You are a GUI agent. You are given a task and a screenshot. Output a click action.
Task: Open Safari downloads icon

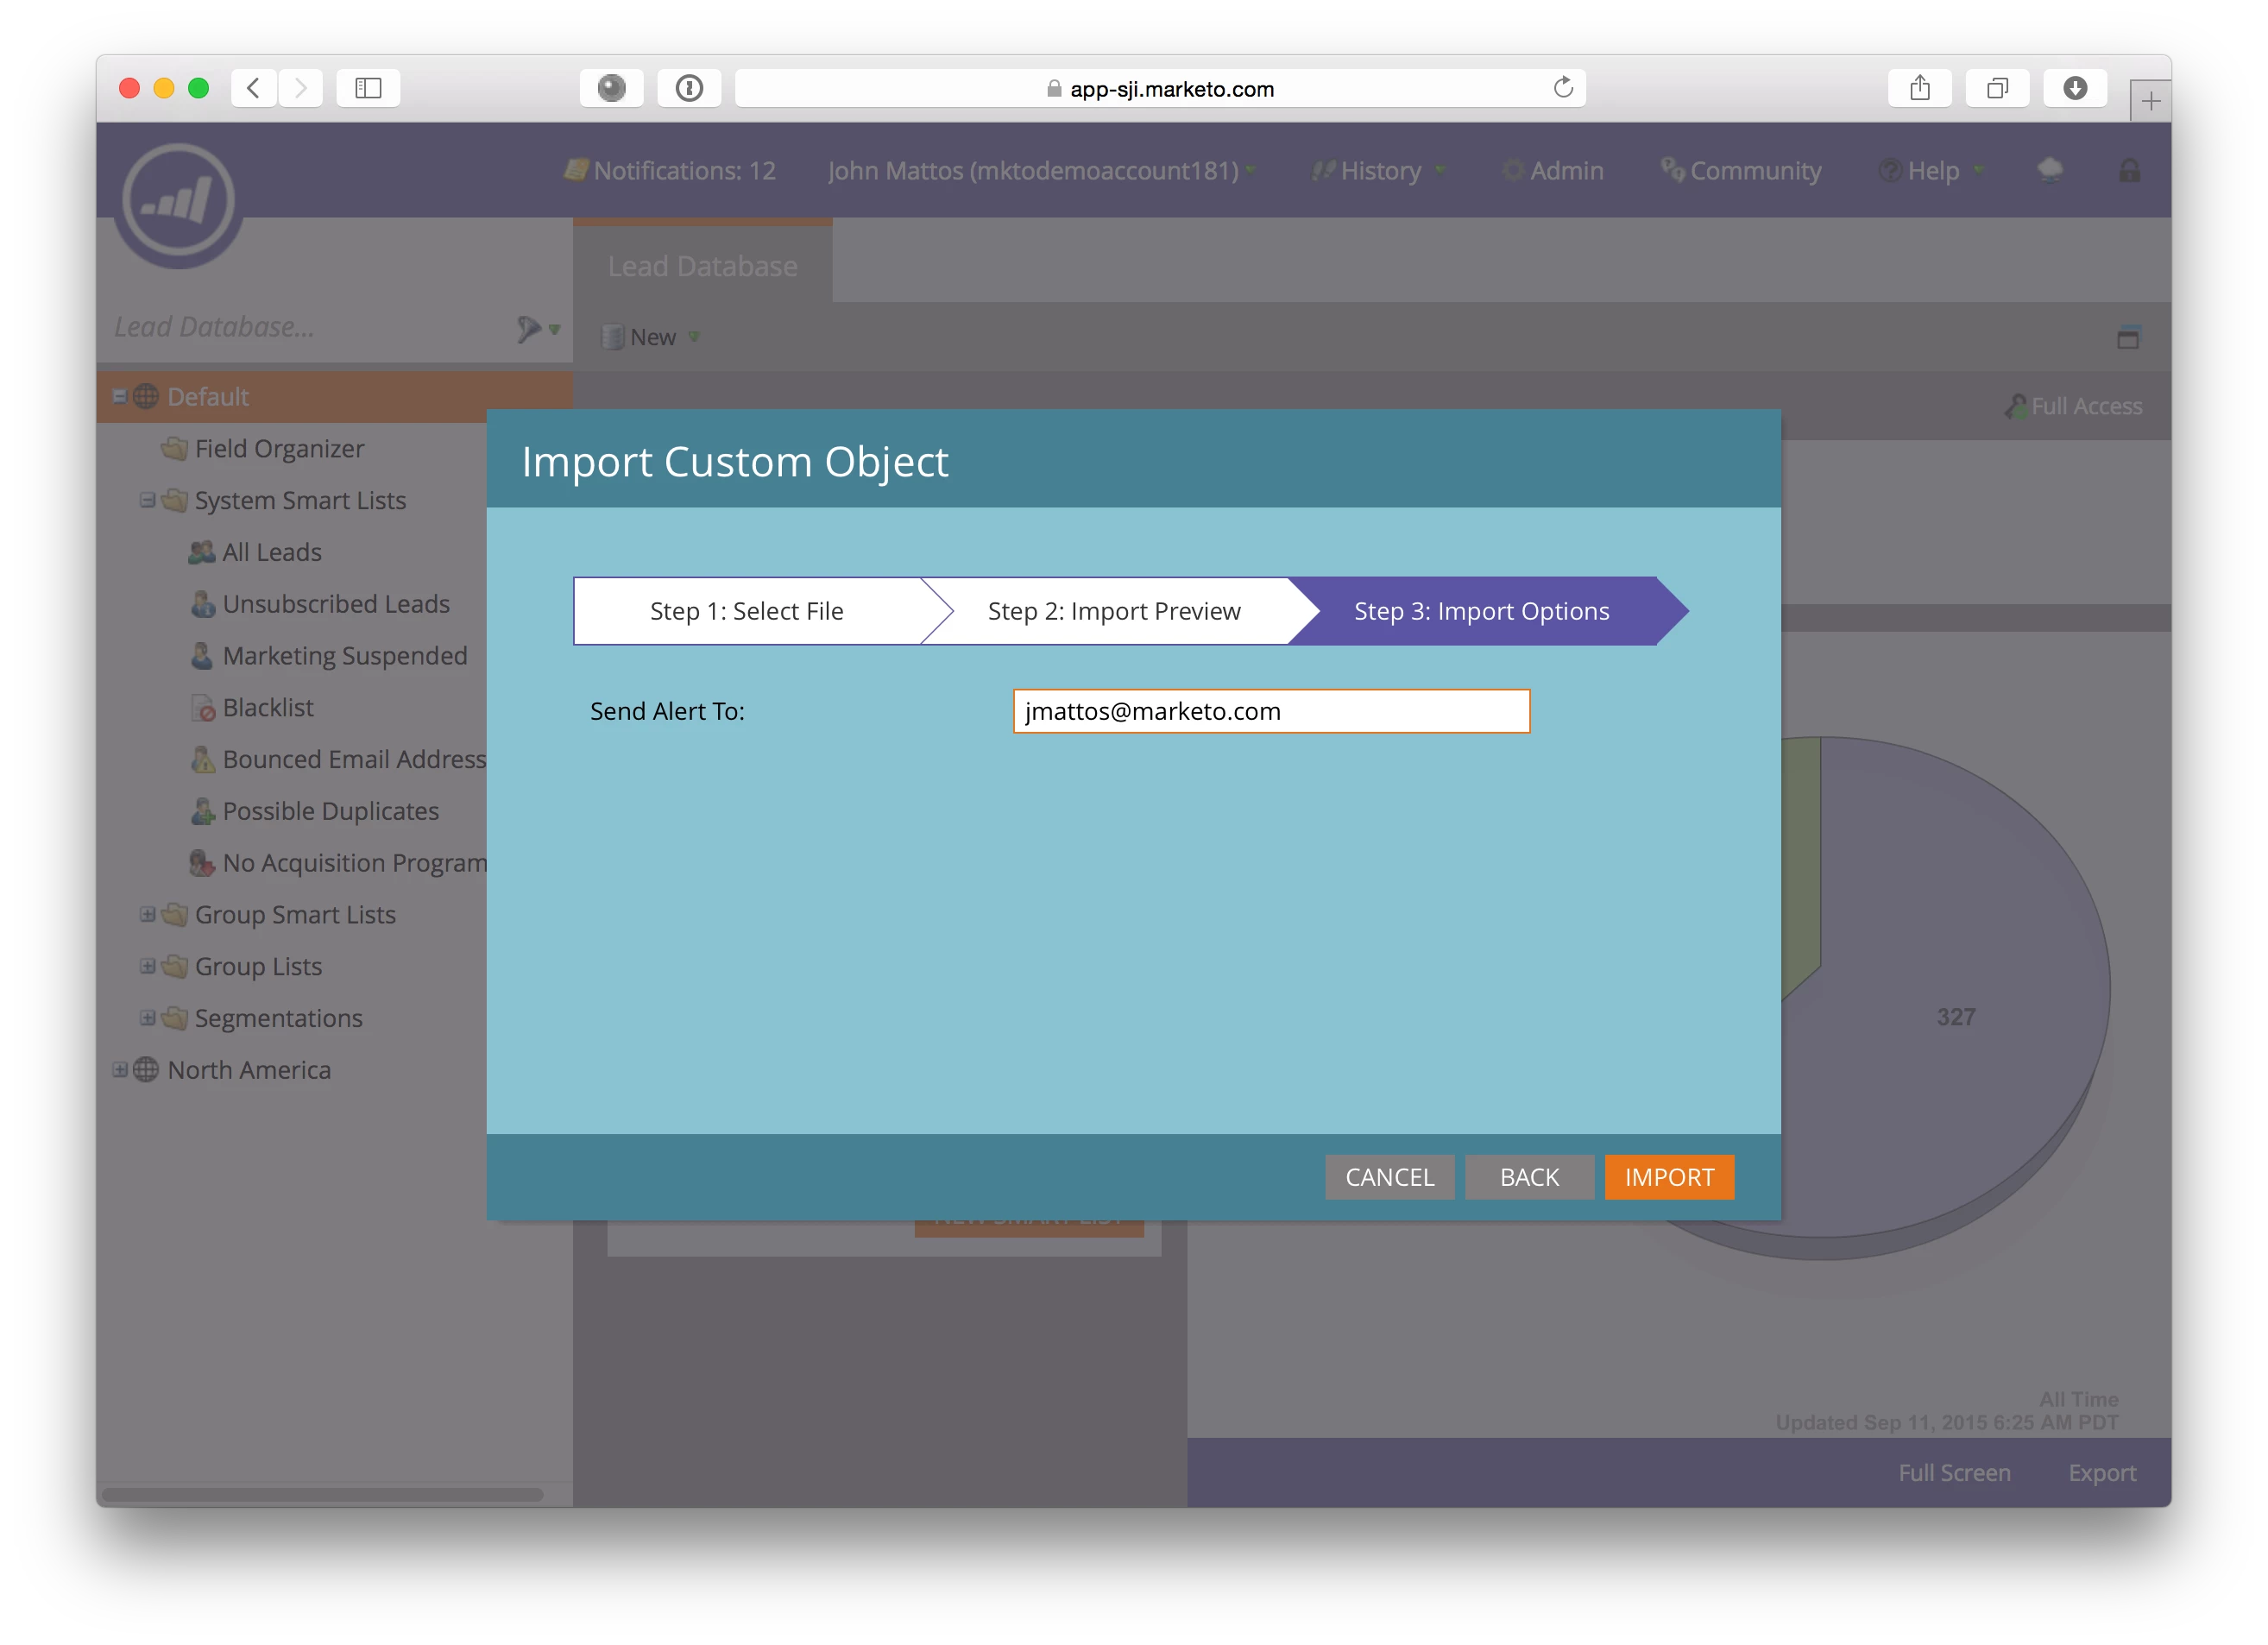click(x=2075, y=88)
